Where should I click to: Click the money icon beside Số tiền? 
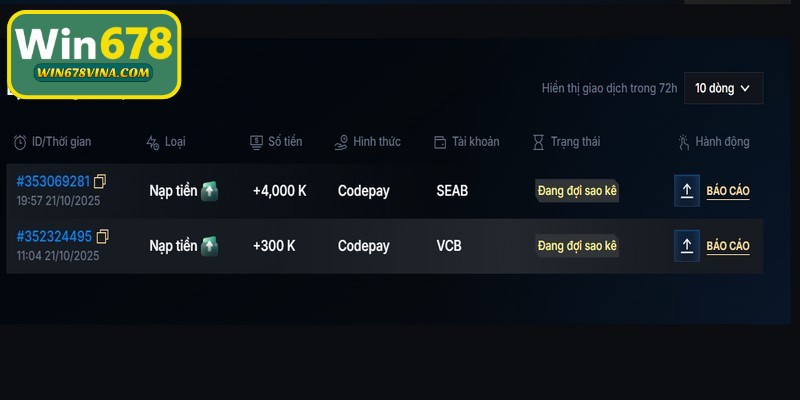pyautogui.click(x=256, y=142)
